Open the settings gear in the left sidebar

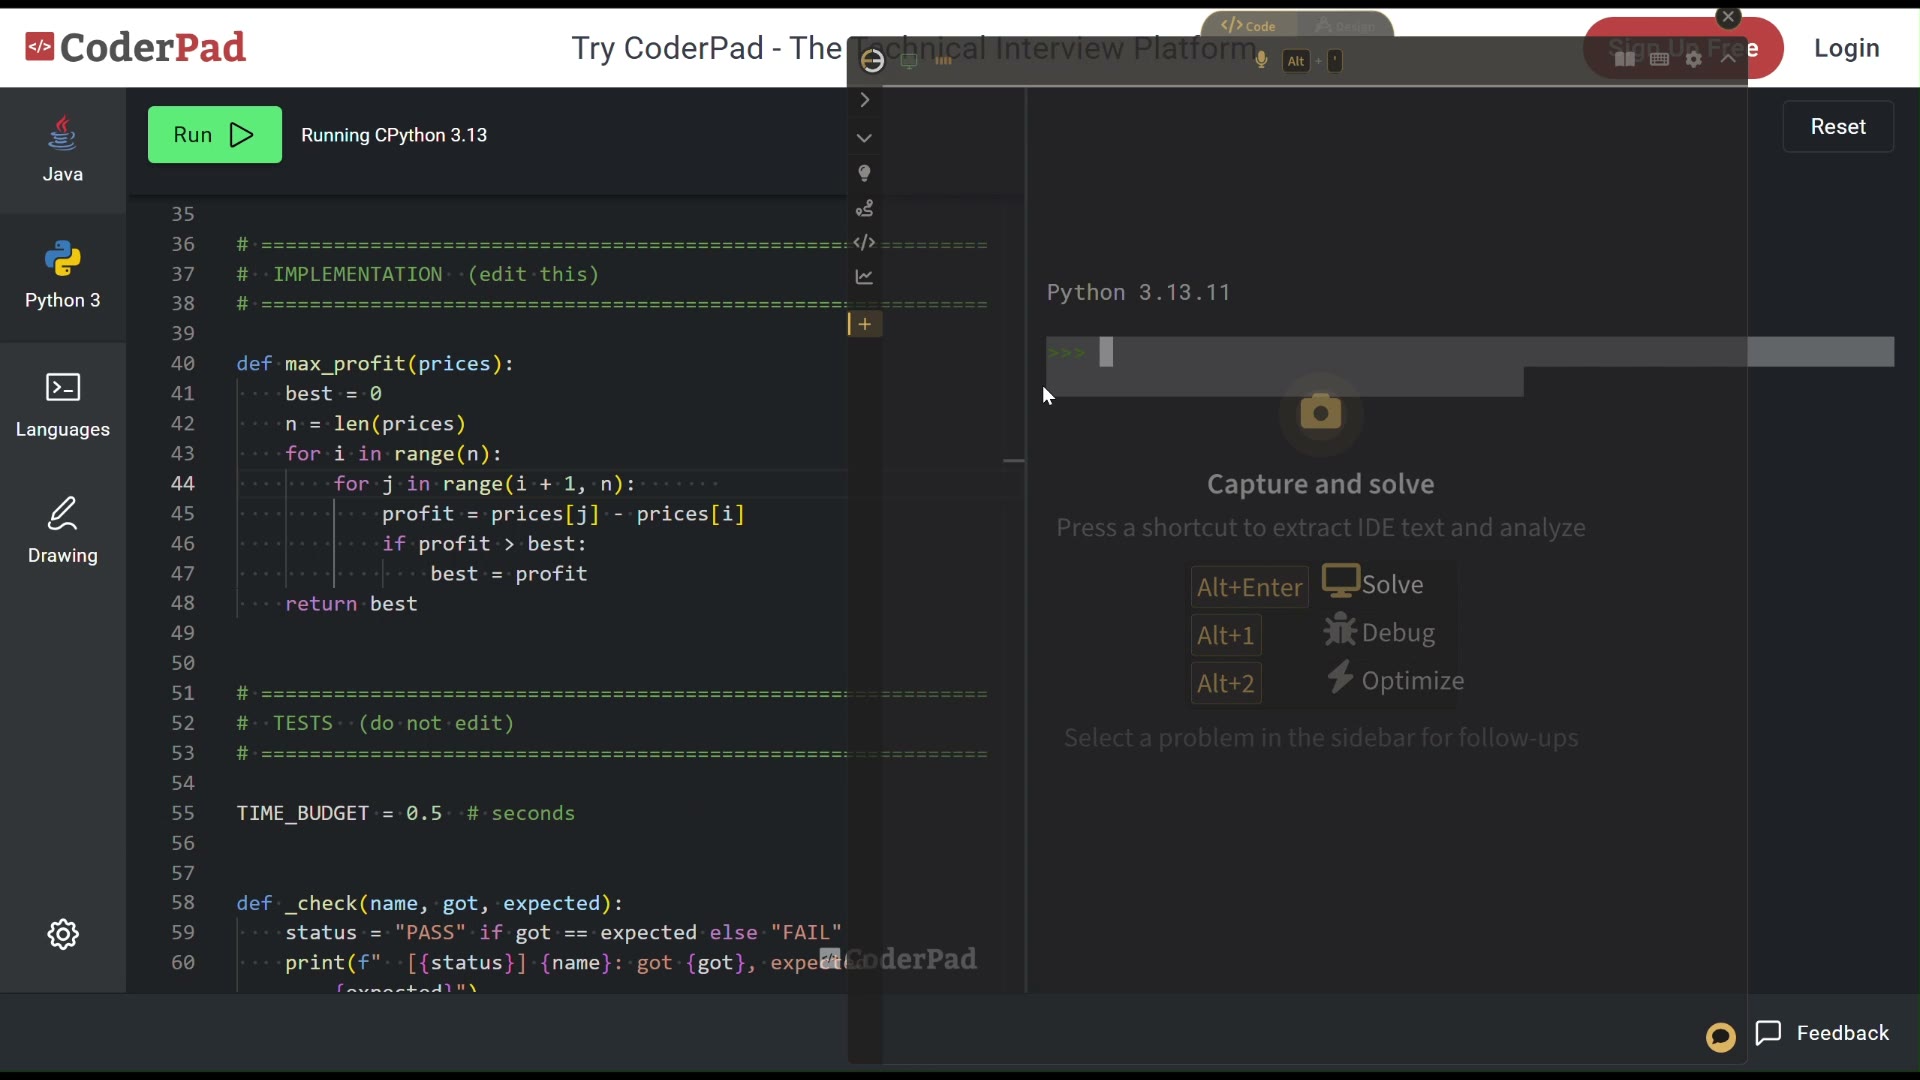click(63, 934)
